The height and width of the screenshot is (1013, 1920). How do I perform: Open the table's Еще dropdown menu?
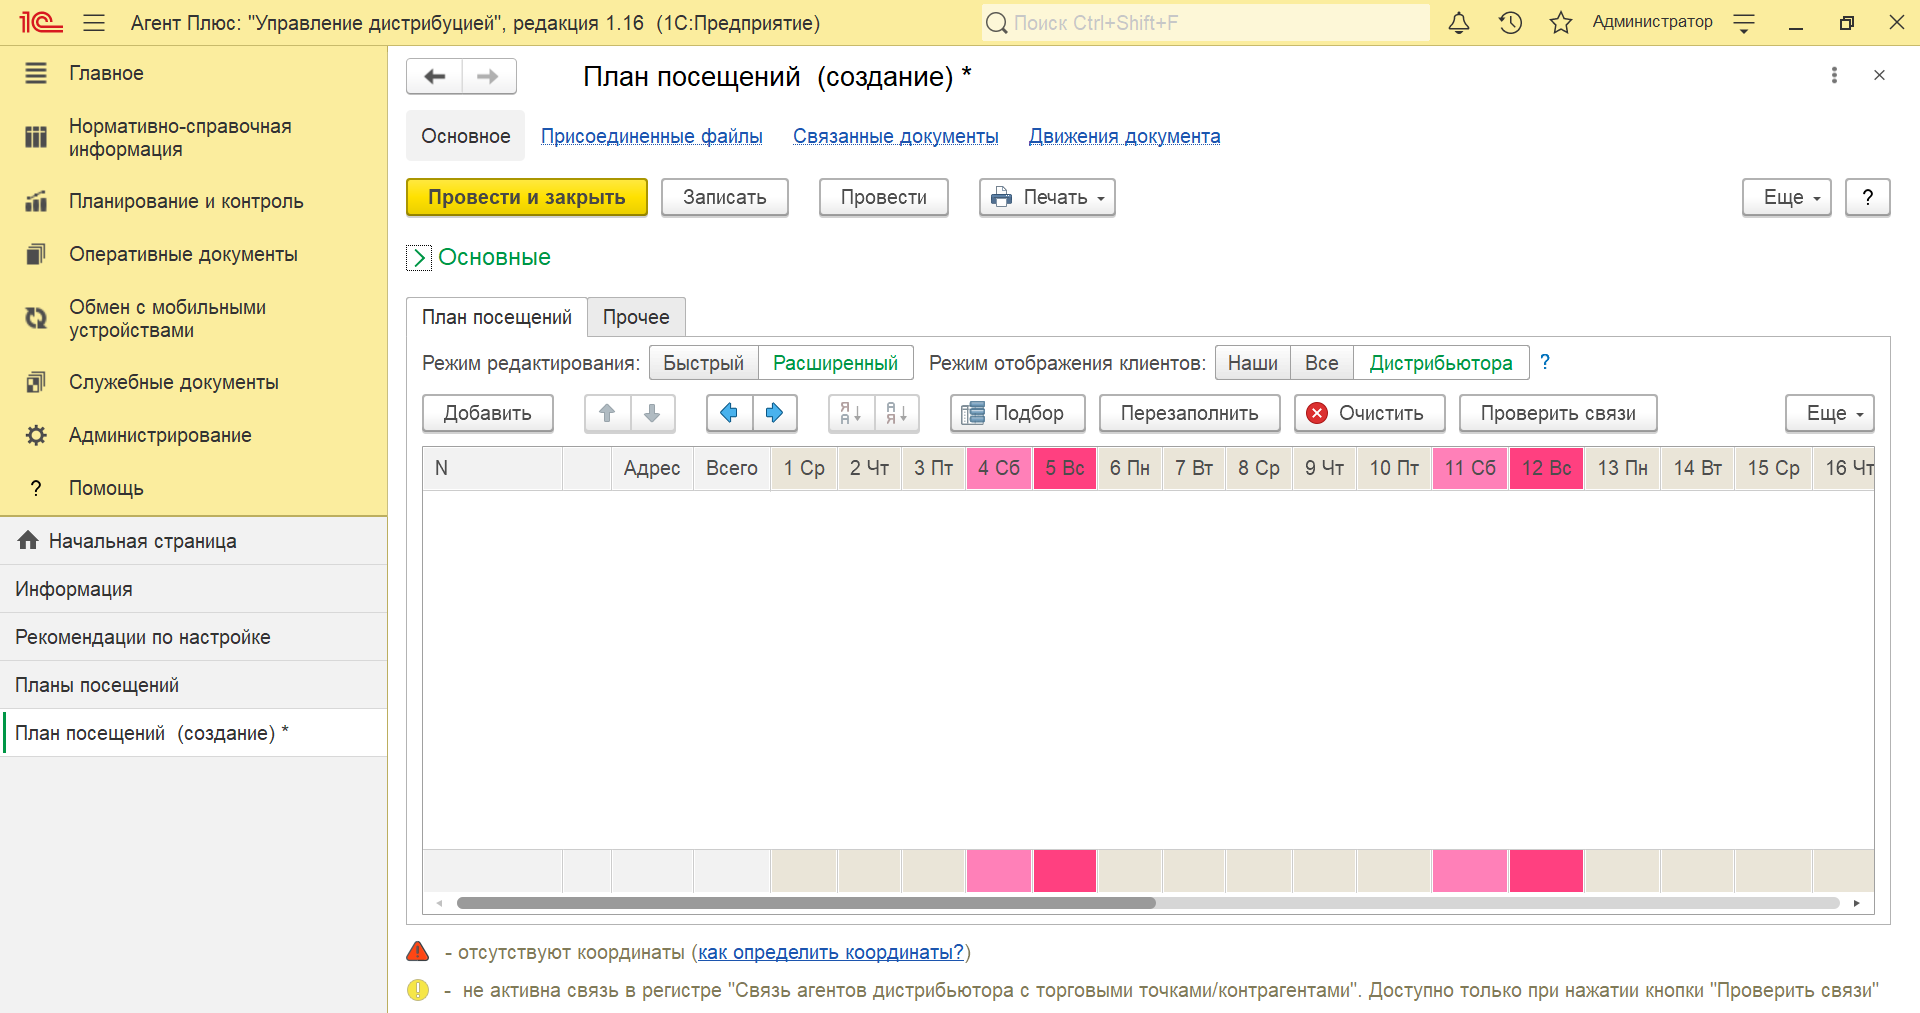point(1830,413)
